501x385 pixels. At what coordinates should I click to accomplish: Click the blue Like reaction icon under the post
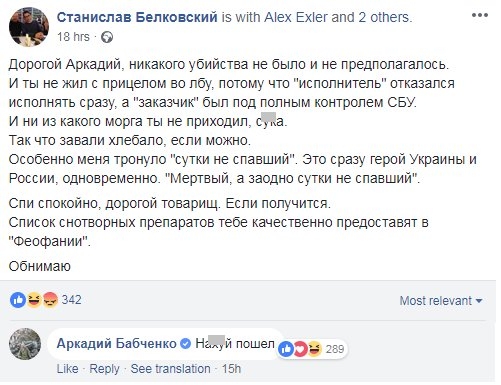(18, 300)
